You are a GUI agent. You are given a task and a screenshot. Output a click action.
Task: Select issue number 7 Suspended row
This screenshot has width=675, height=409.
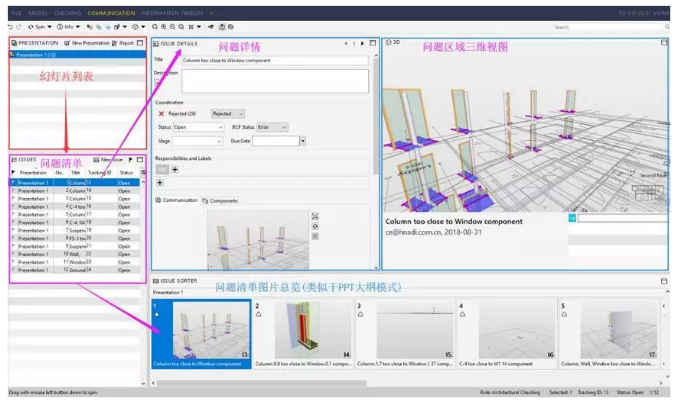point(74,230)
